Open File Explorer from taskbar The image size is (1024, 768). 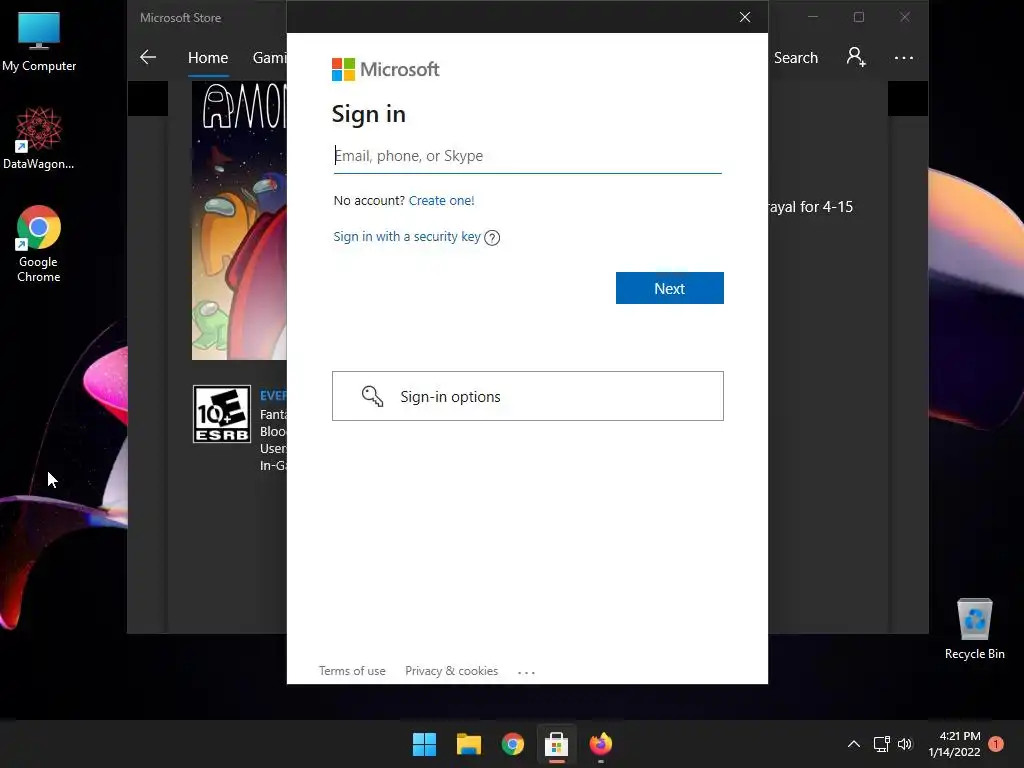[x=469, y=744]
